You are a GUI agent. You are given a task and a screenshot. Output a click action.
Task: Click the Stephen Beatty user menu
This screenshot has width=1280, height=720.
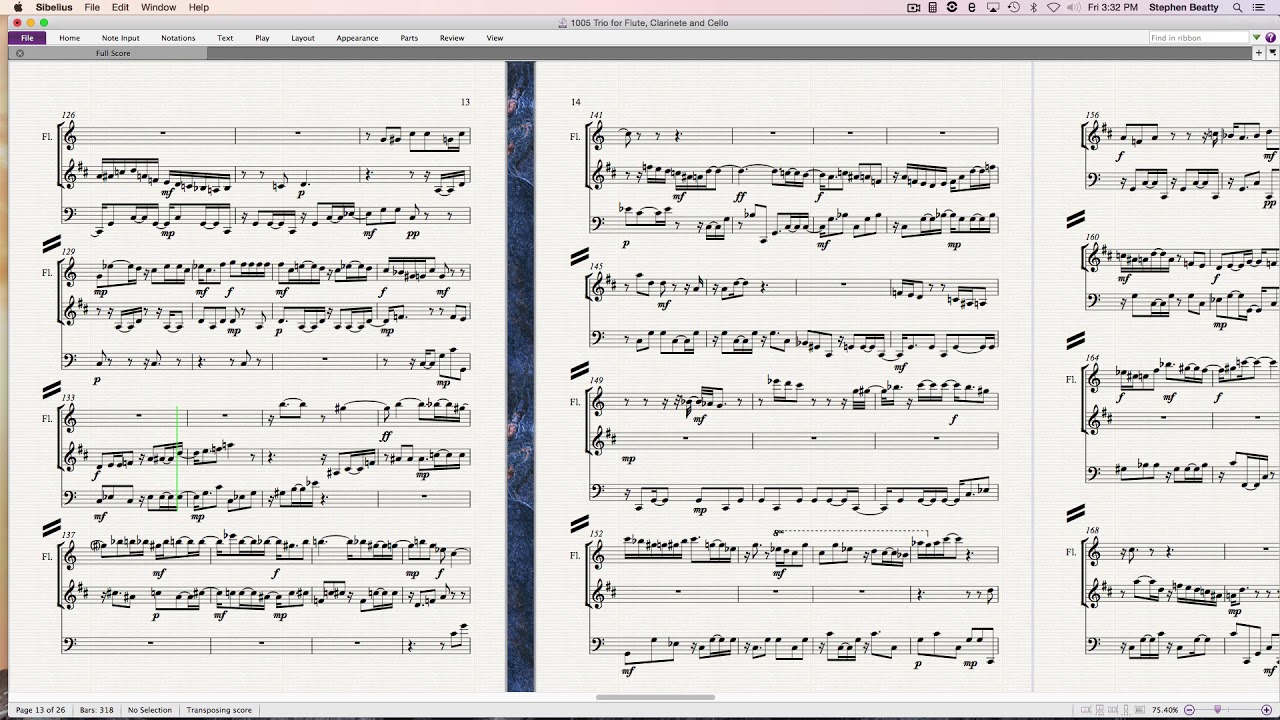[1183, 7]
